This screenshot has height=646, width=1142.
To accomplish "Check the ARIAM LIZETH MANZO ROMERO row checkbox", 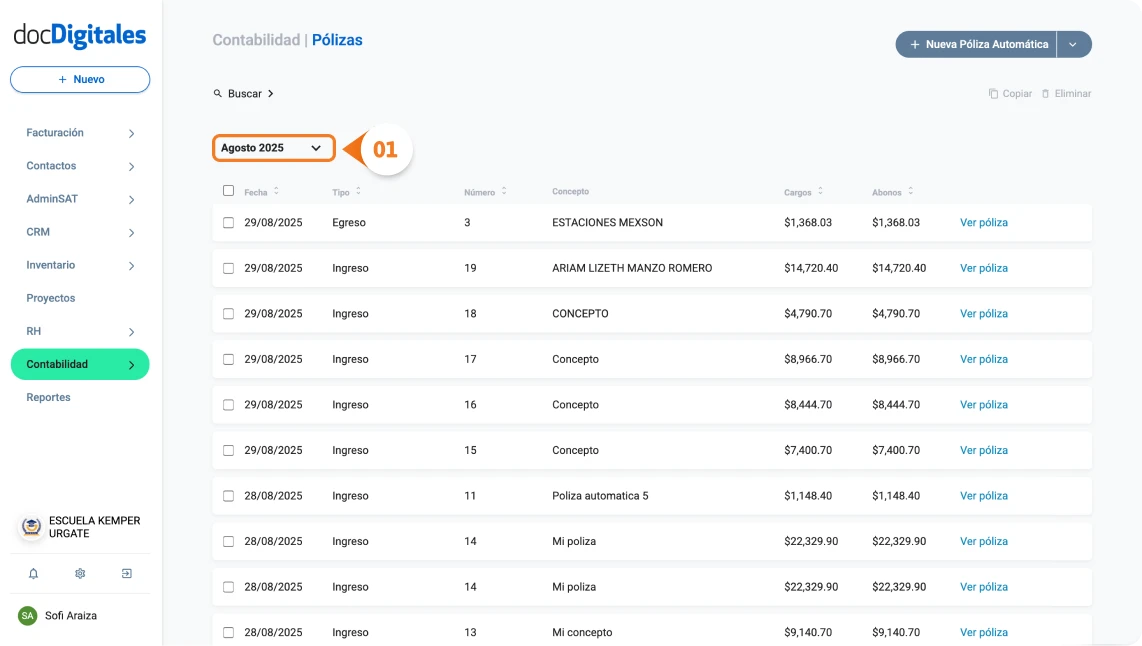I will click(229, 267).
